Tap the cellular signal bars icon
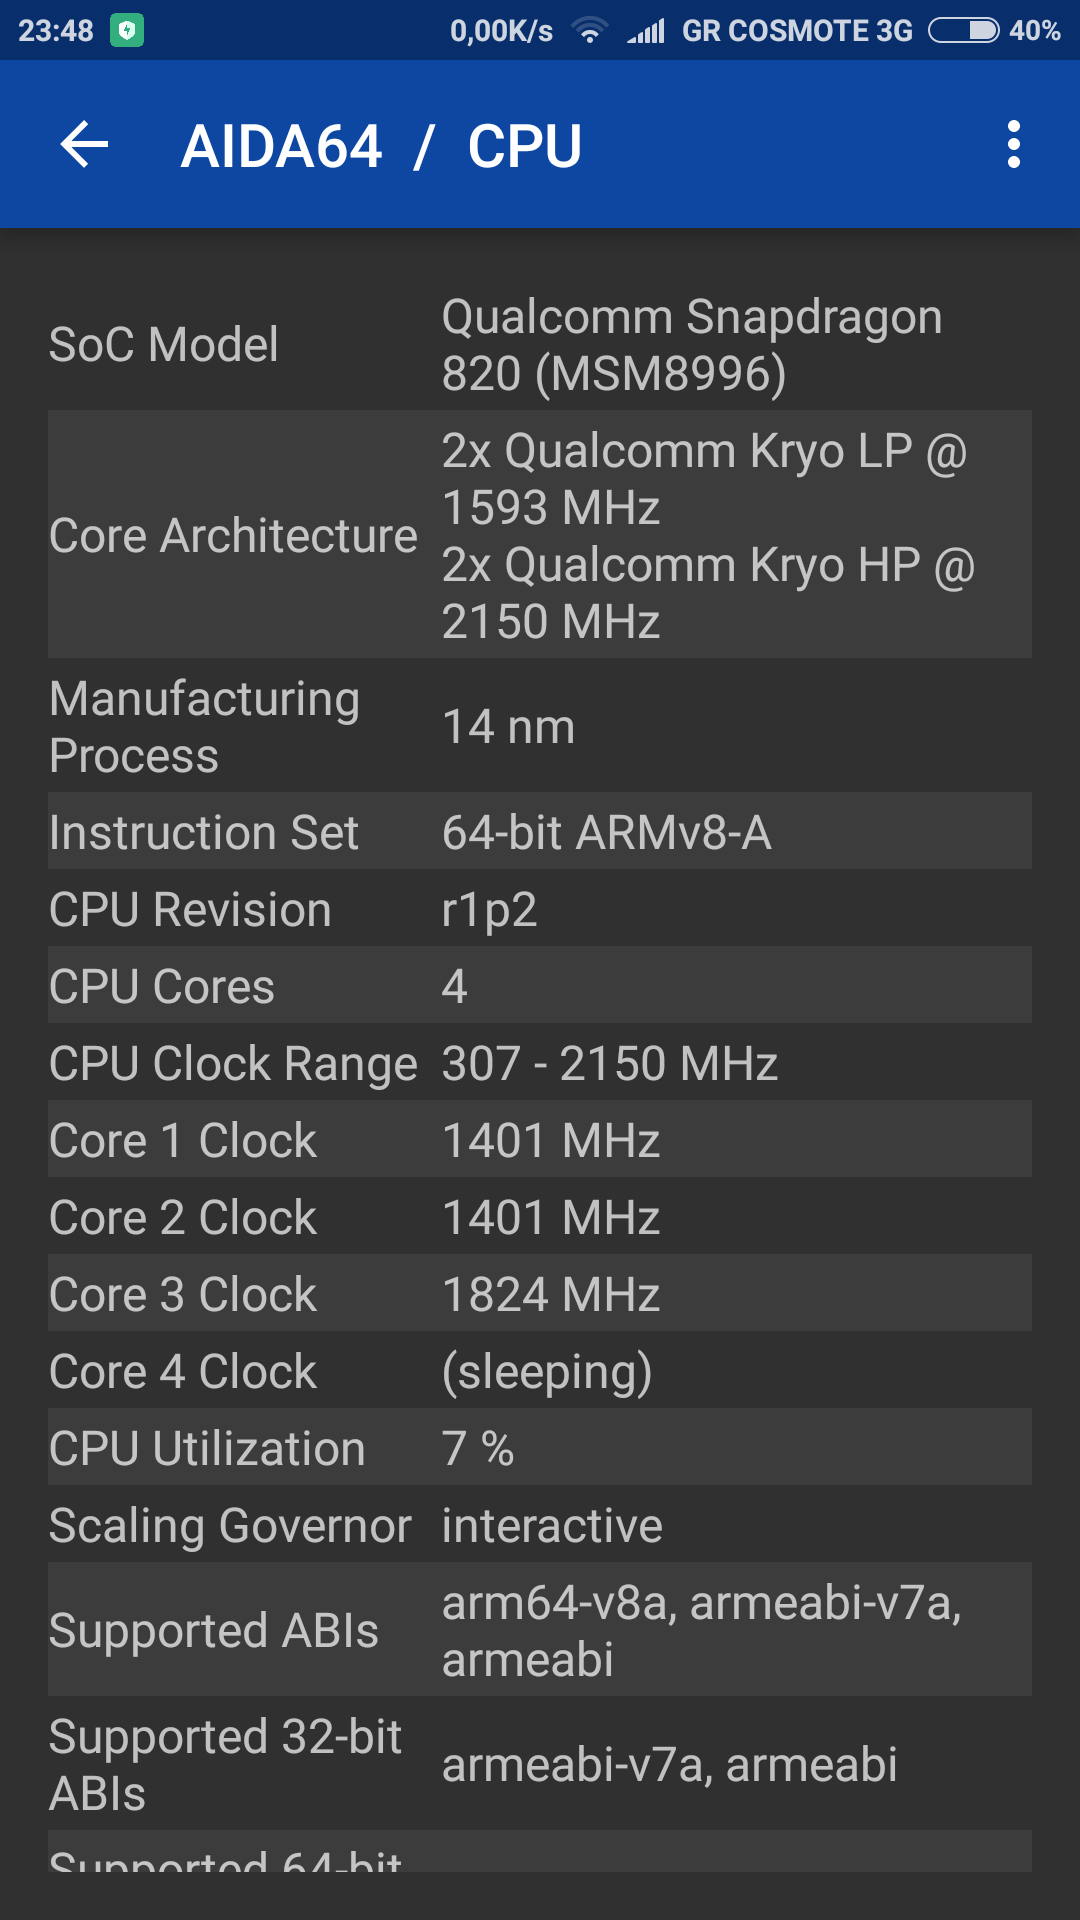The image size is (1080, 1920). [x=646, y=31]
